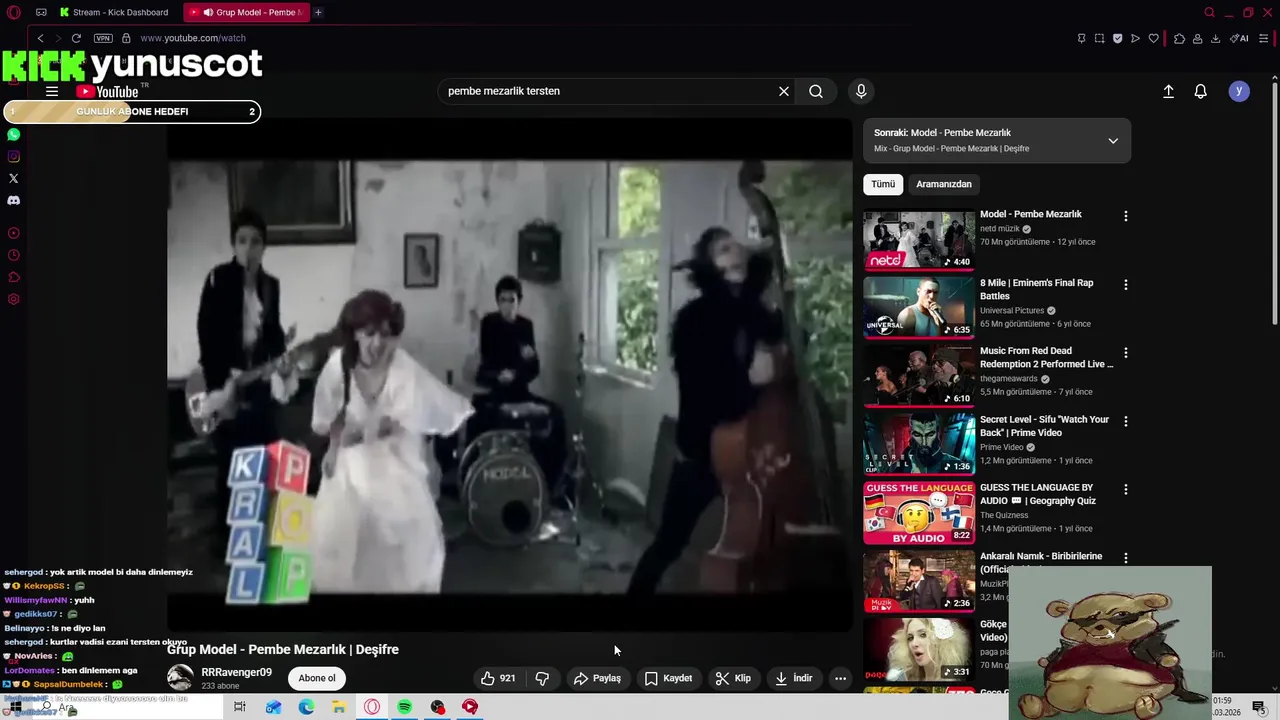
Task: Open the account avatar 'y' menu
Action: point(1239,91)
